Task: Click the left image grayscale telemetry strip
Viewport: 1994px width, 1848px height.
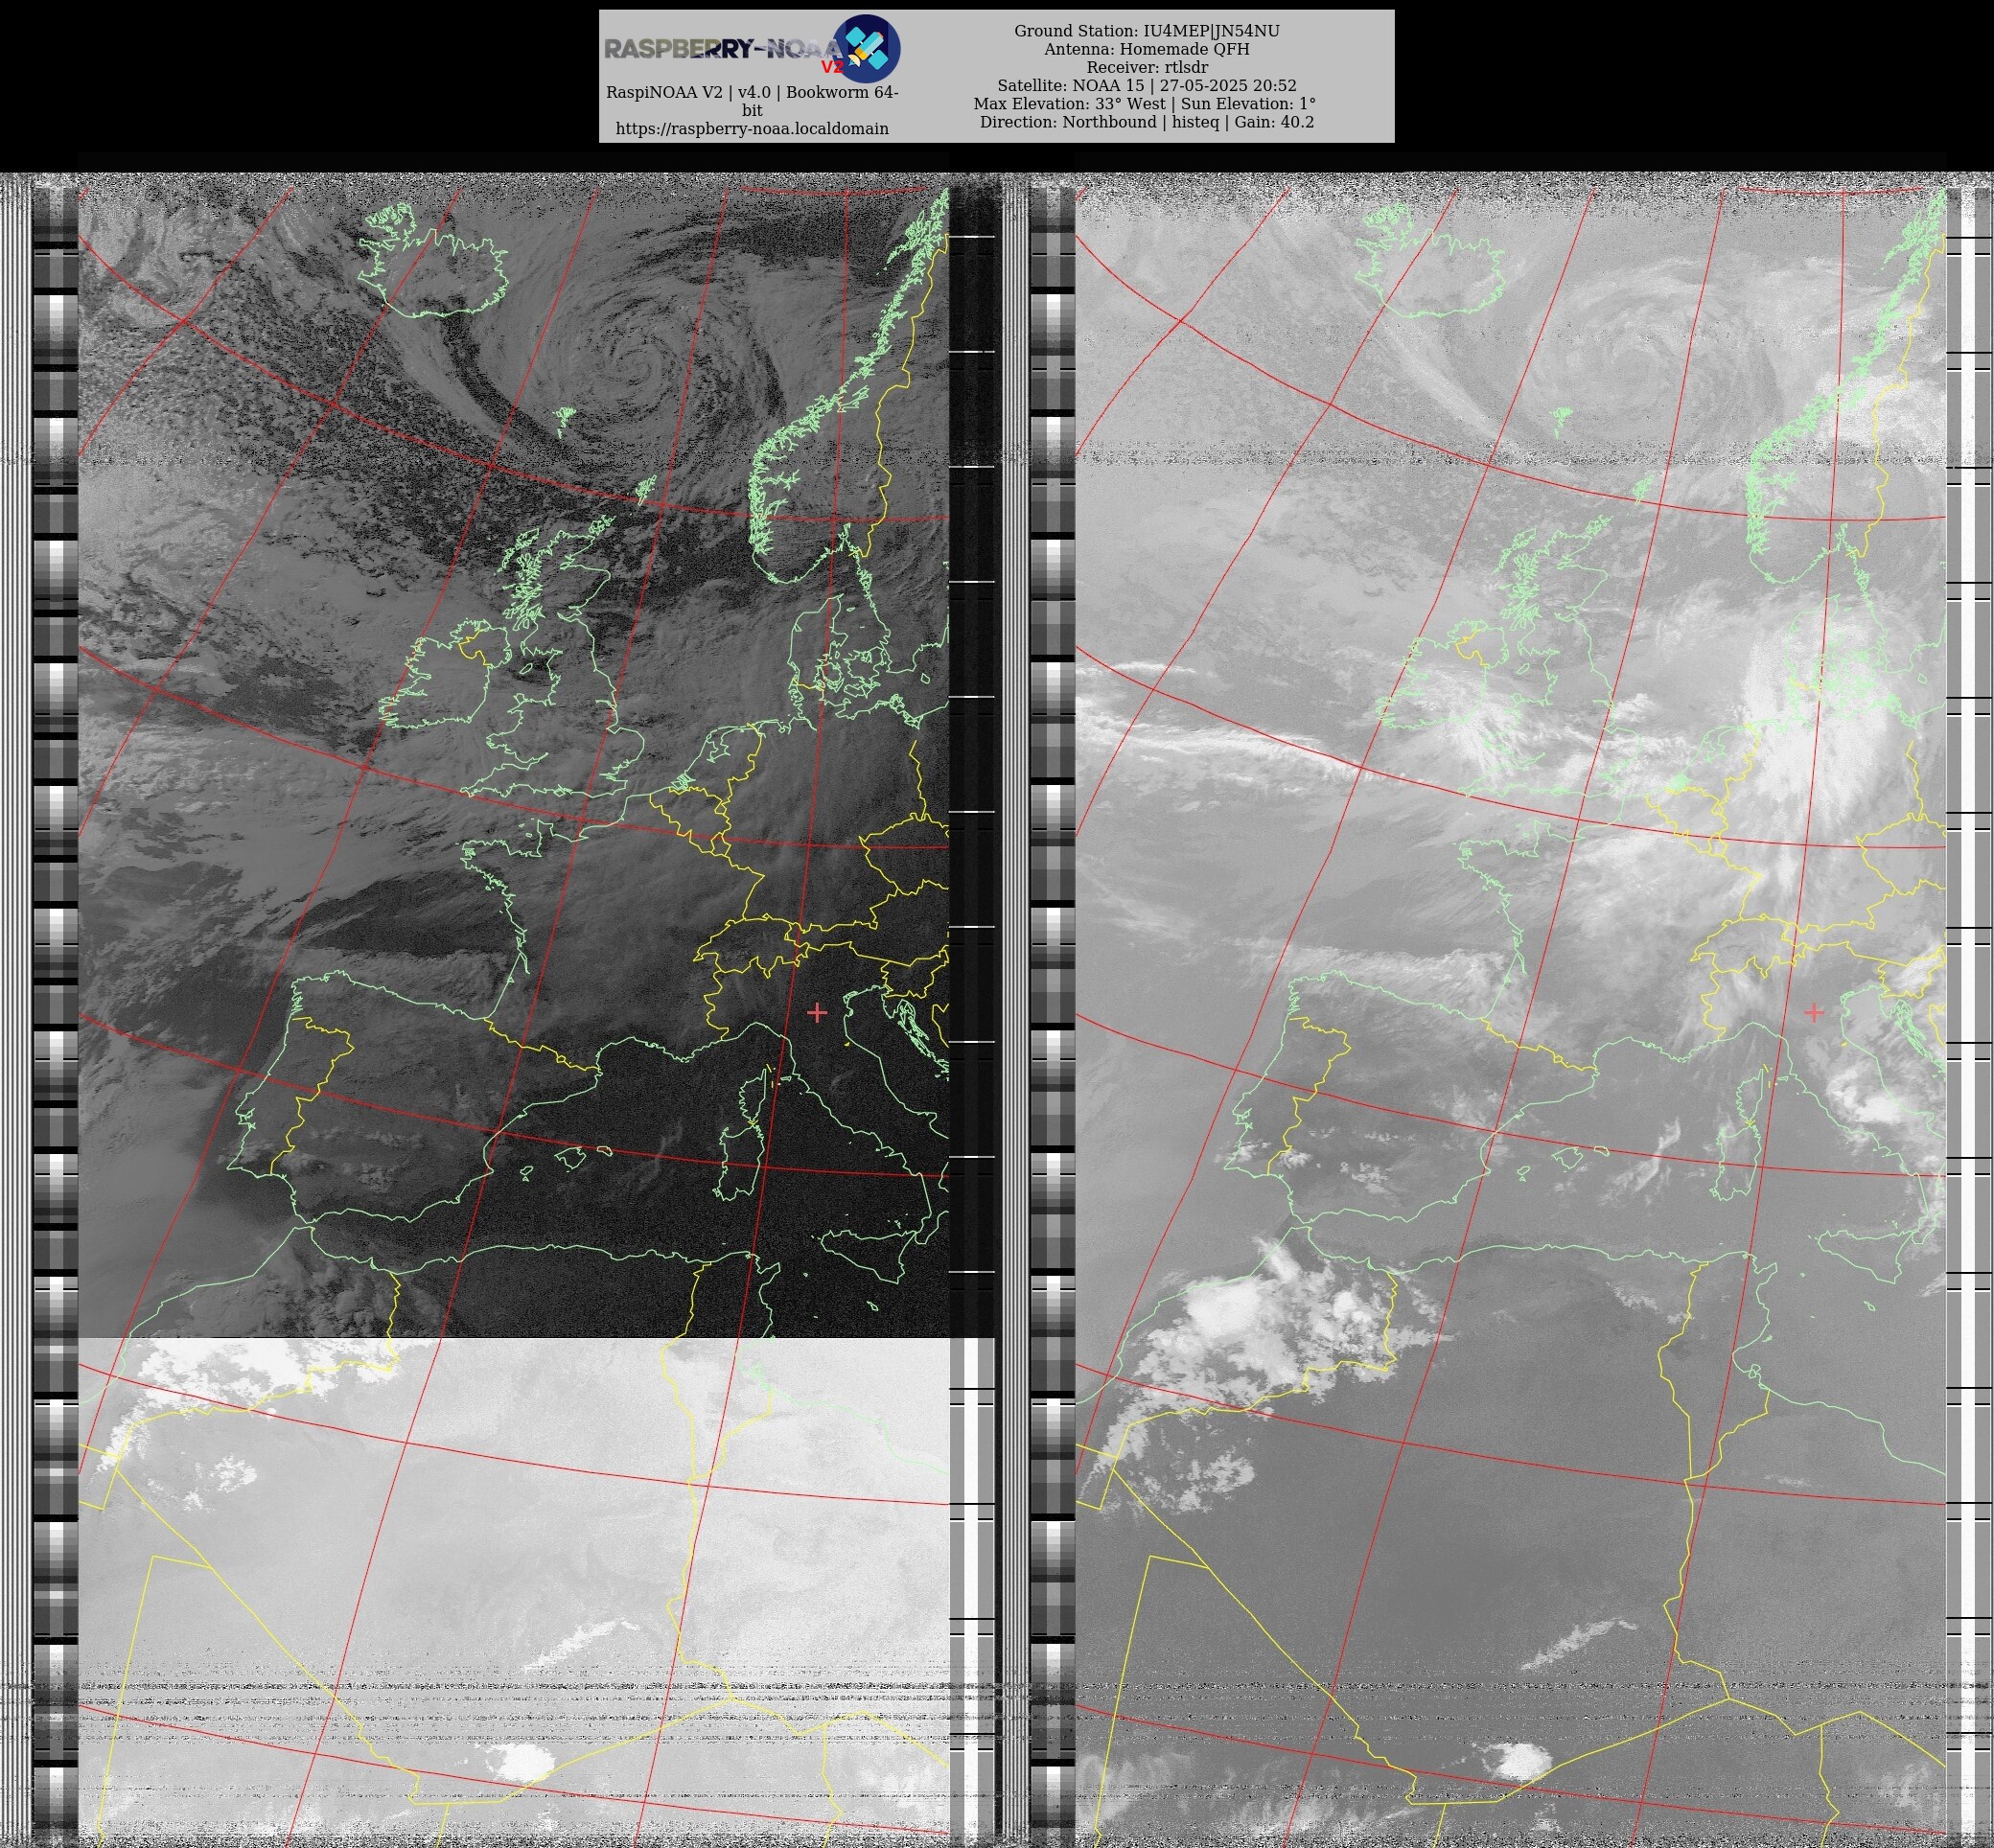Action: (x=55, y=1010)
